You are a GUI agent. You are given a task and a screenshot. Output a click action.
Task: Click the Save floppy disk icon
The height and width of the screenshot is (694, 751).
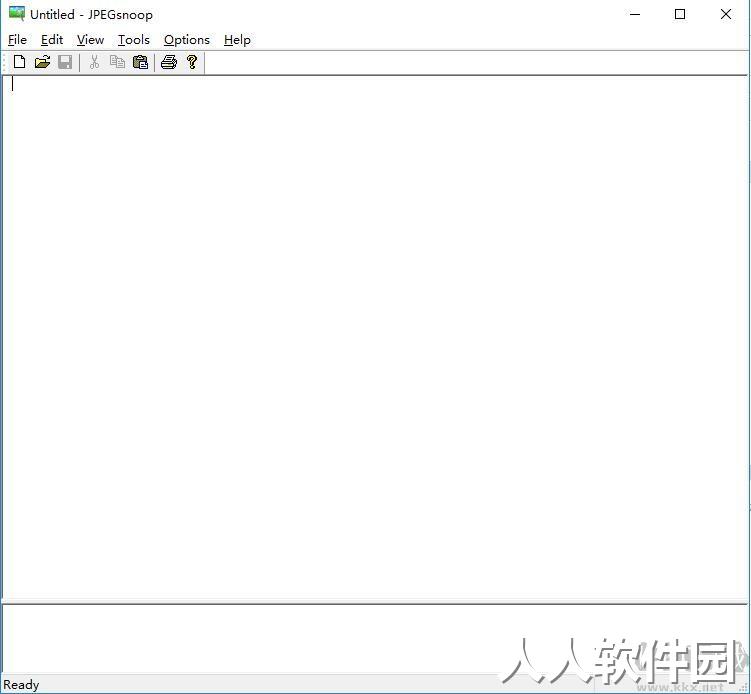coord(65,62)
